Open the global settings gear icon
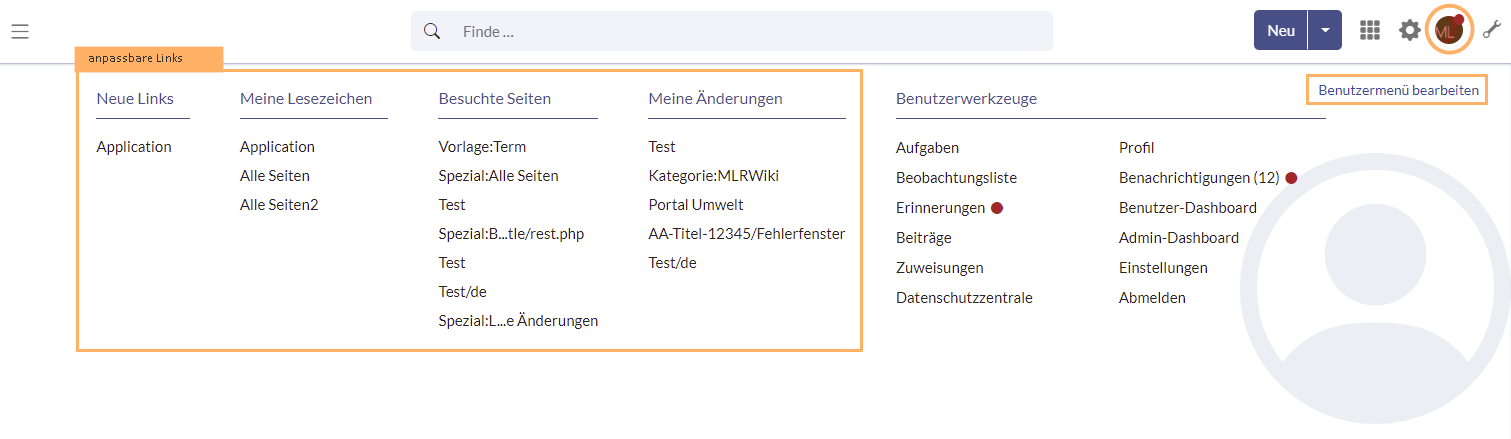Viewport: 1511px width, 439px height. pos(1409,31)
